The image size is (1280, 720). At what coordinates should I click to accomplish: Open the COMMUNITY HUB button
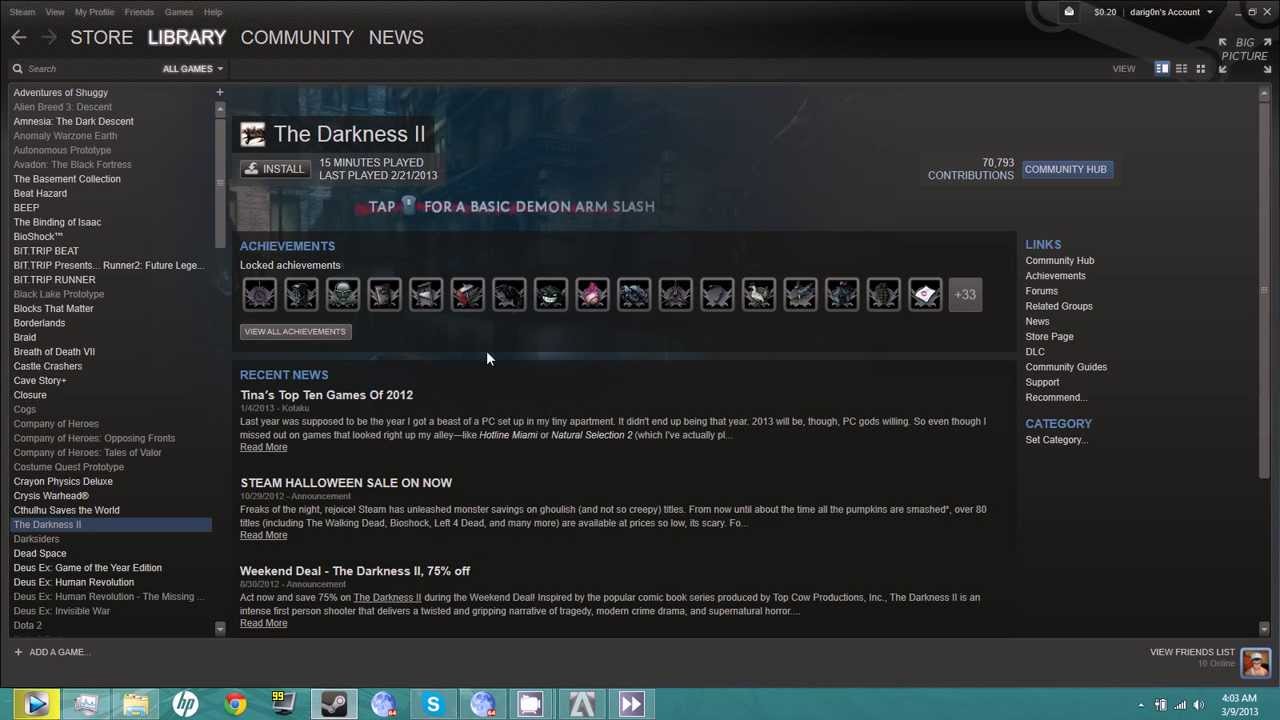click(1065, 169)
